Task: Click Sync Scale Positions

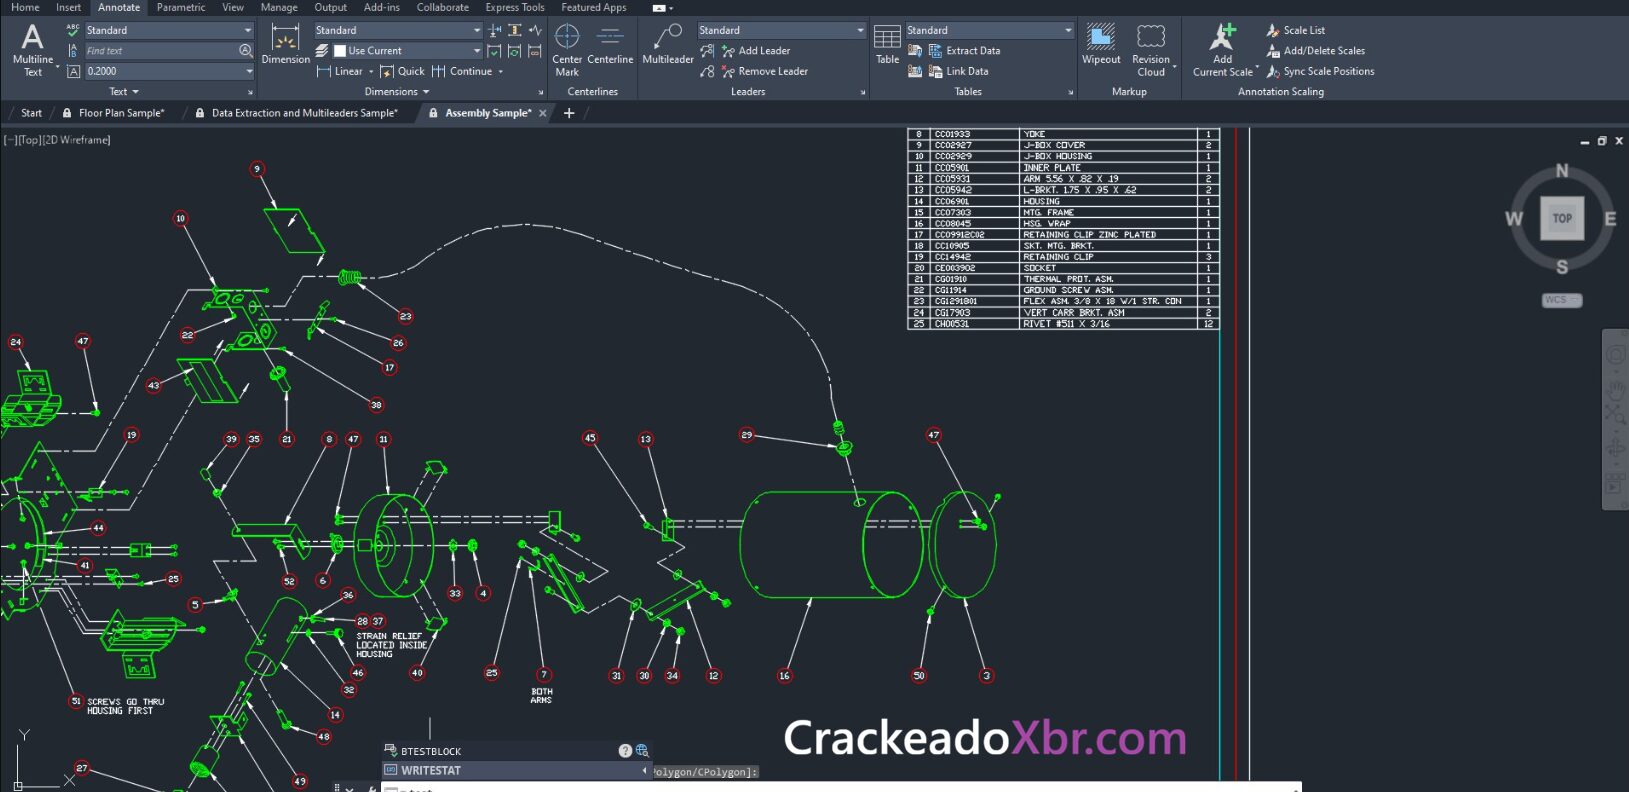Action: tap(1320, 71)
